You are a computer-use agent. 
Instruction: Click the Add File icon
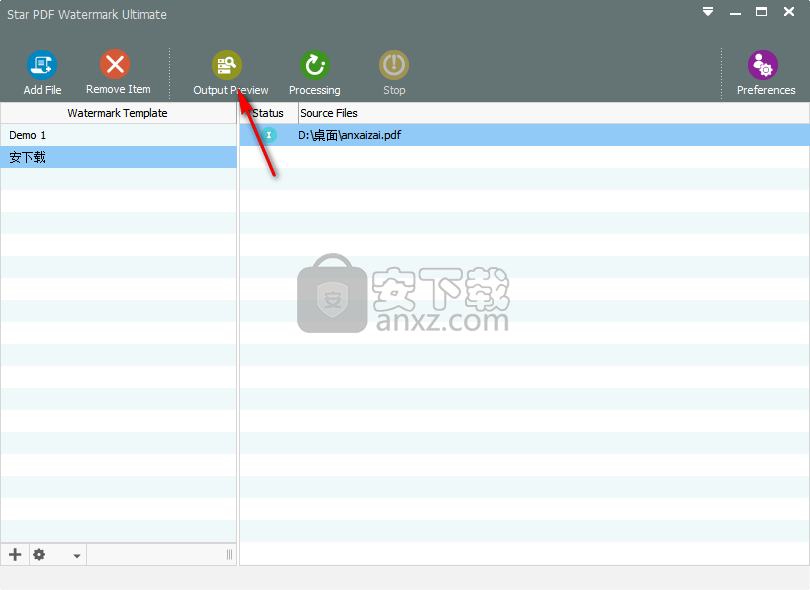(x=42, y=65)
